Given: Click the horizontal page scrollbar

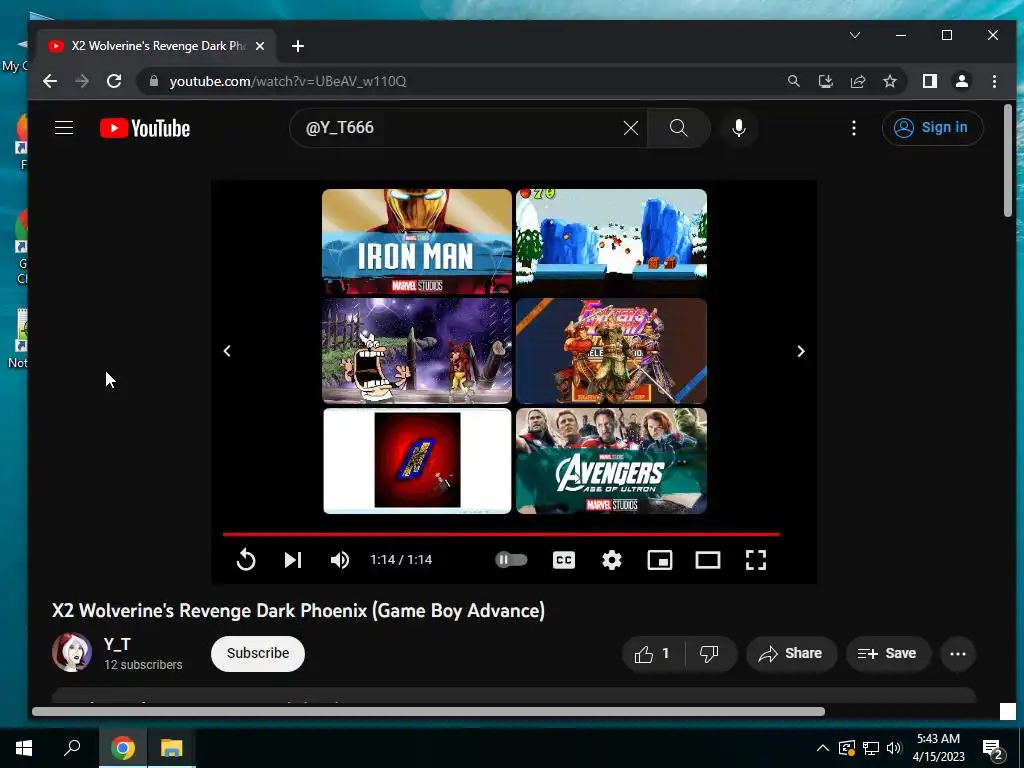Looking at the screenshot, I should tap(428, 711).
